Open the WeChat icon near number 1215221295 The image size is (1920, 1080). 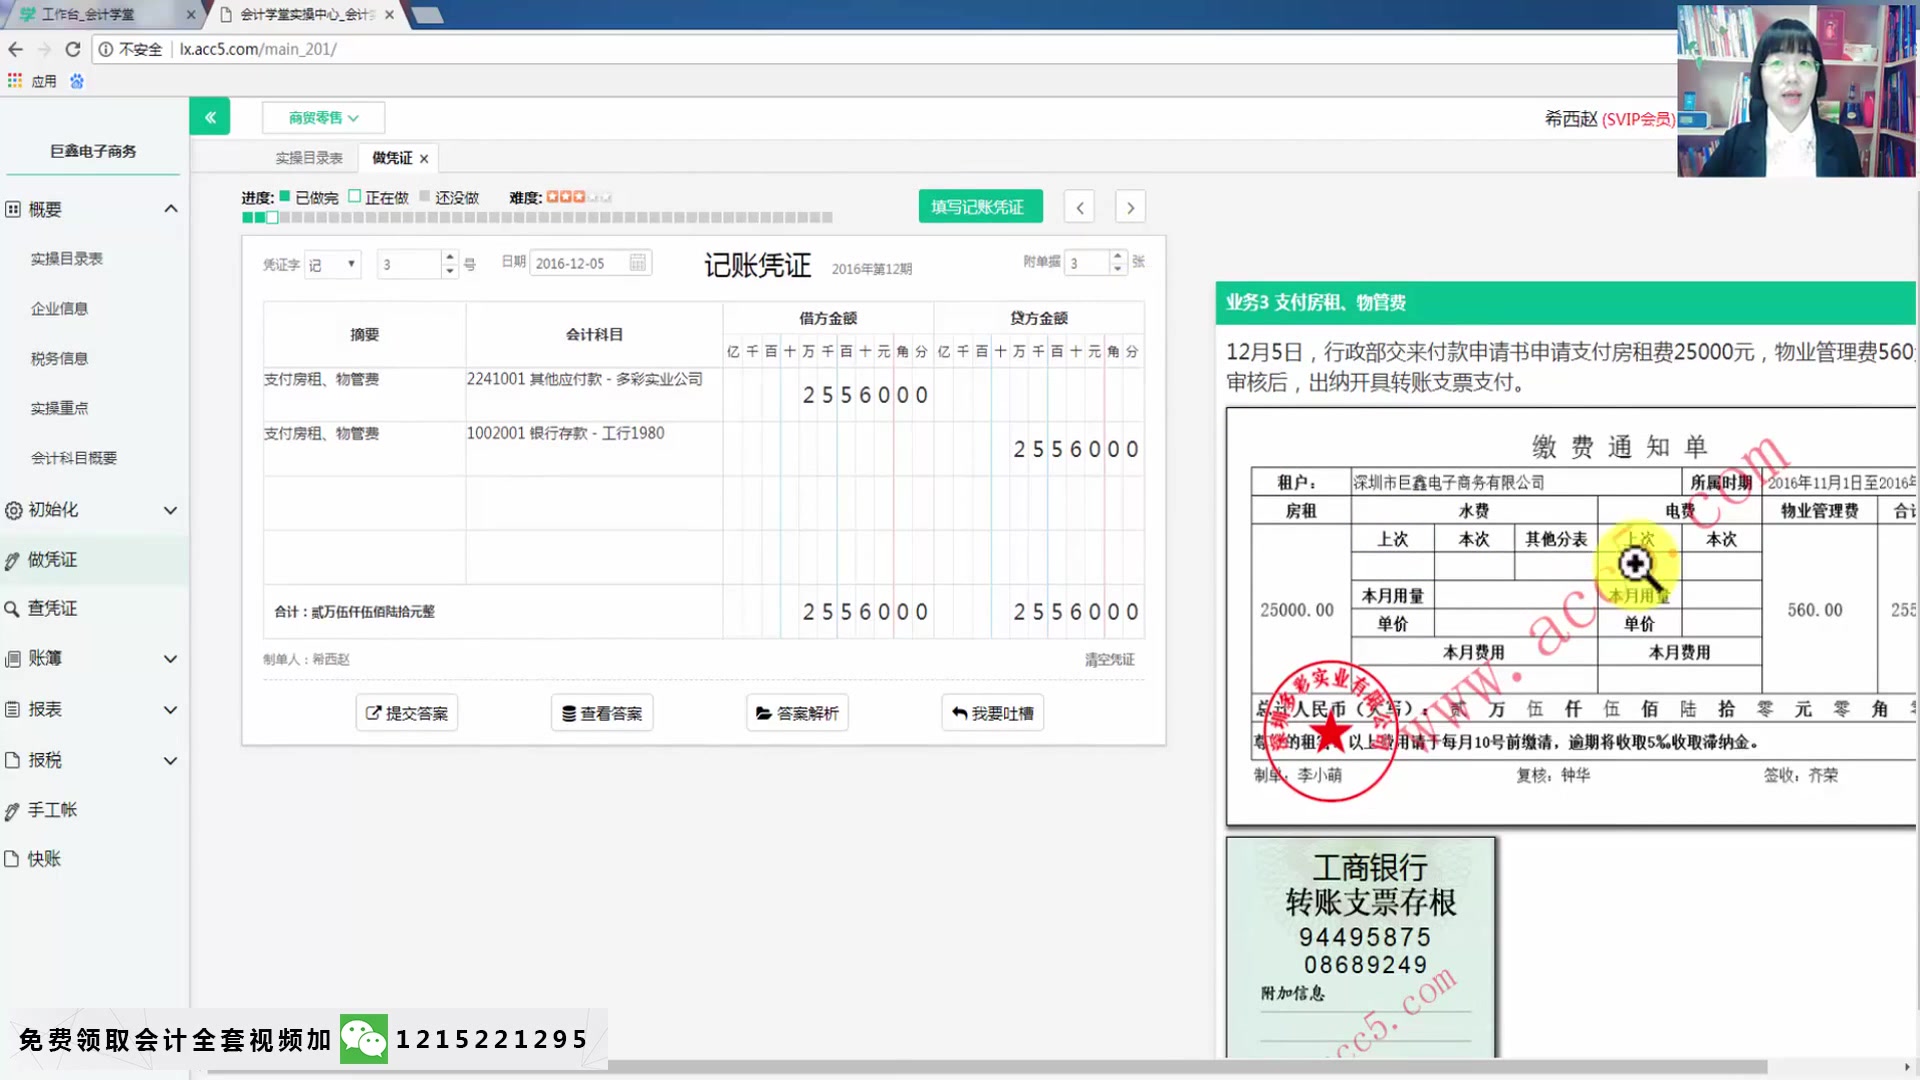point(364,1039)
